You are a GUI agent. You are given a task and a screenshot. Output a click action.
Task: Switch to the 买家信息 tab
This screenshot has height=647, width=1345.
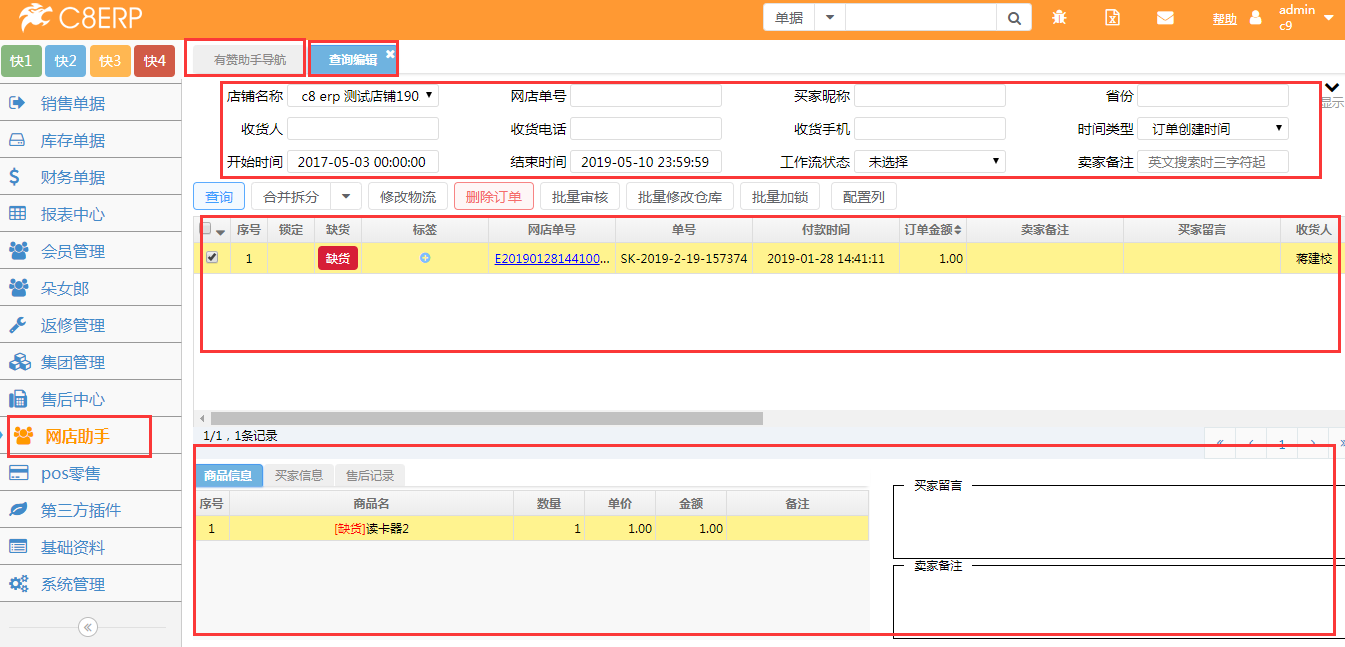(x=298, y=475)
